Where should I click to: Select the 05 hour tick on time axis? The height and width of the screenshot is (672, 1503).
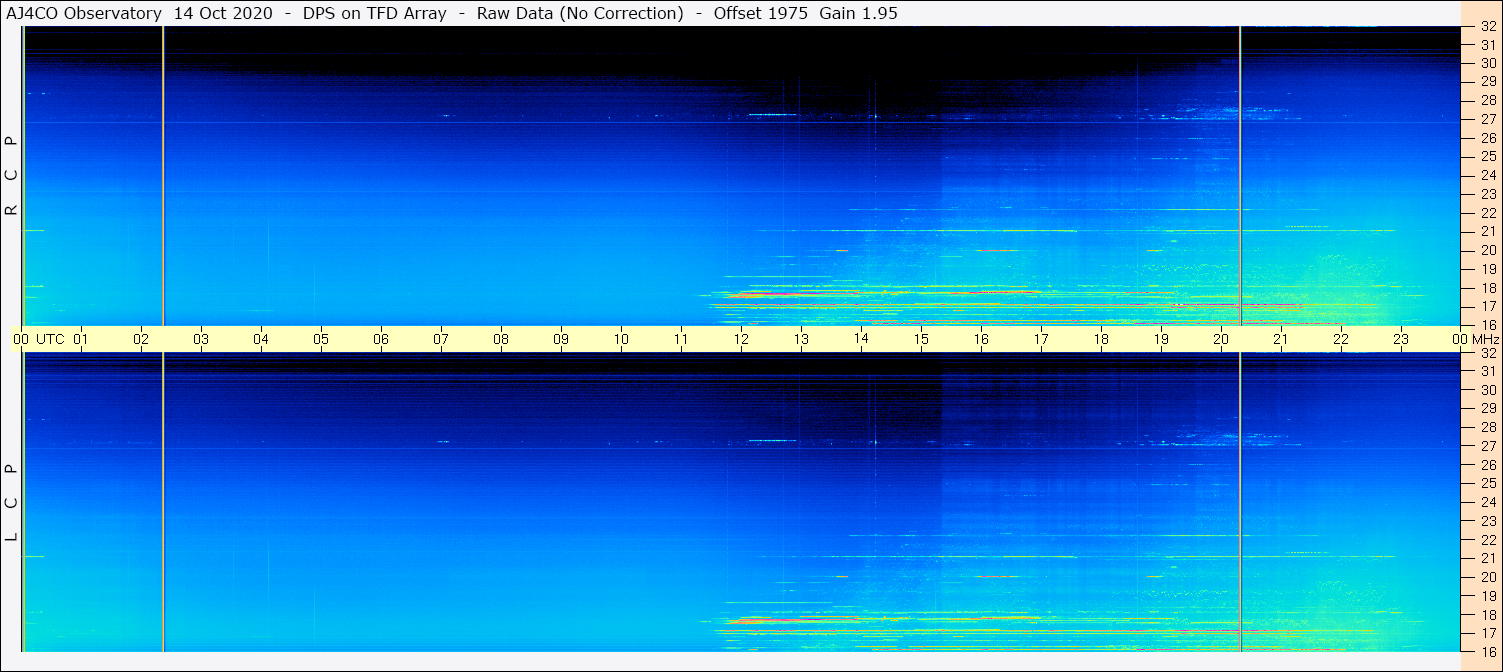321,339
